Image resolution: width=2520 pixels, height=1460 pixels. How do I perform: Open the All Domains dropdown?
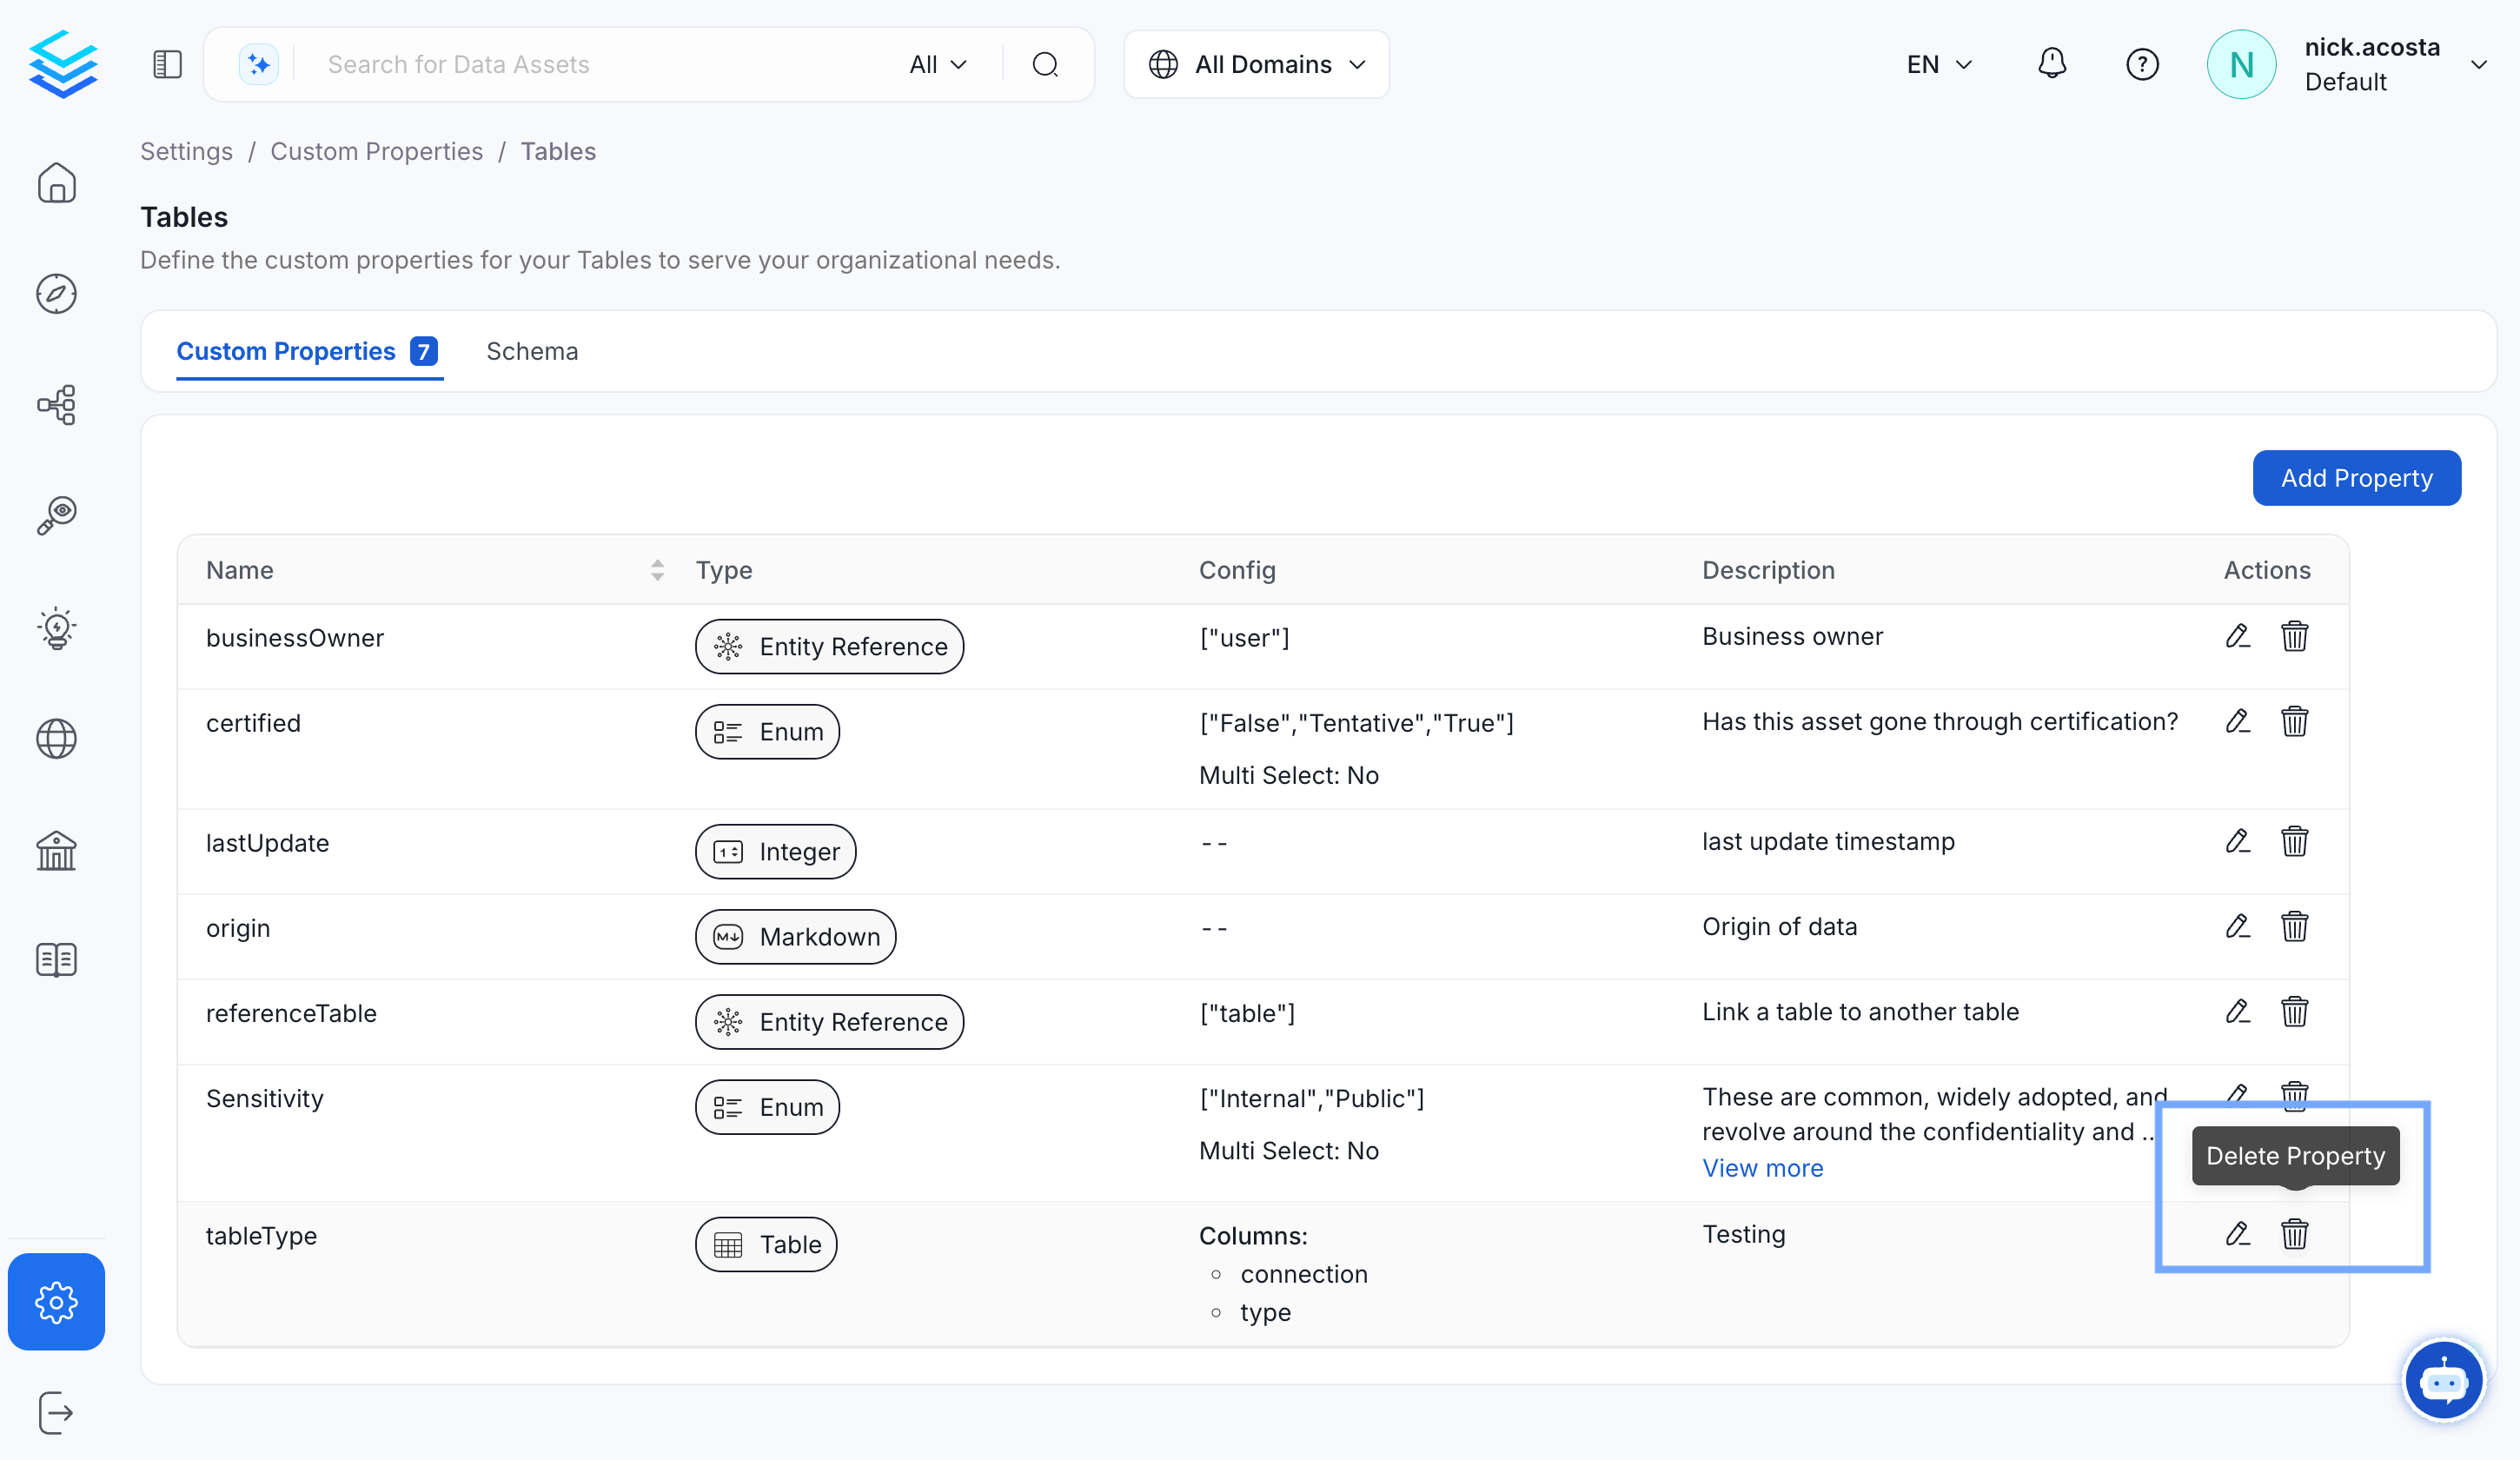1256,64
